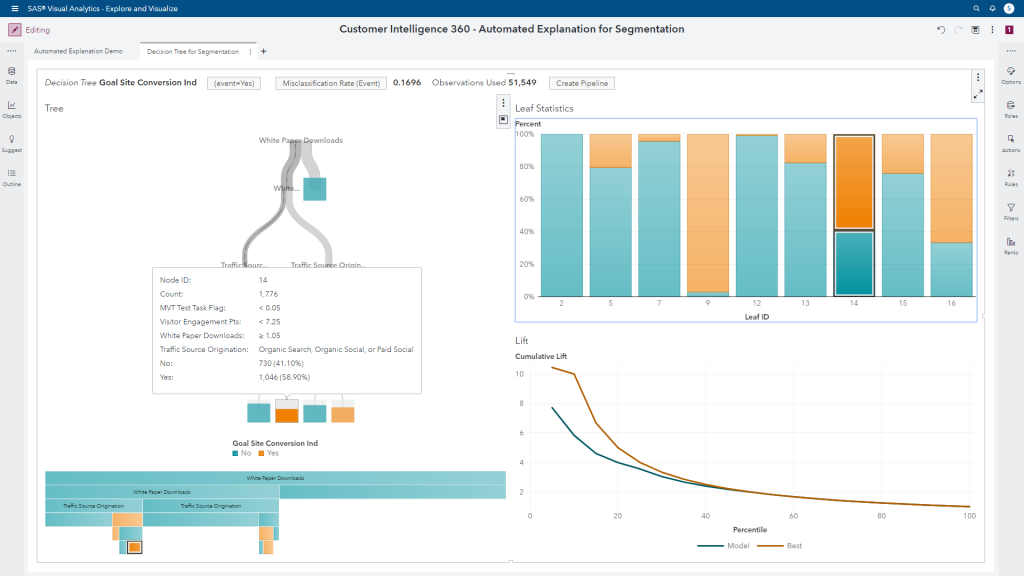Click the Create Pipeline button
Viewport: 1024px width, 576px height.
[582, 83]
